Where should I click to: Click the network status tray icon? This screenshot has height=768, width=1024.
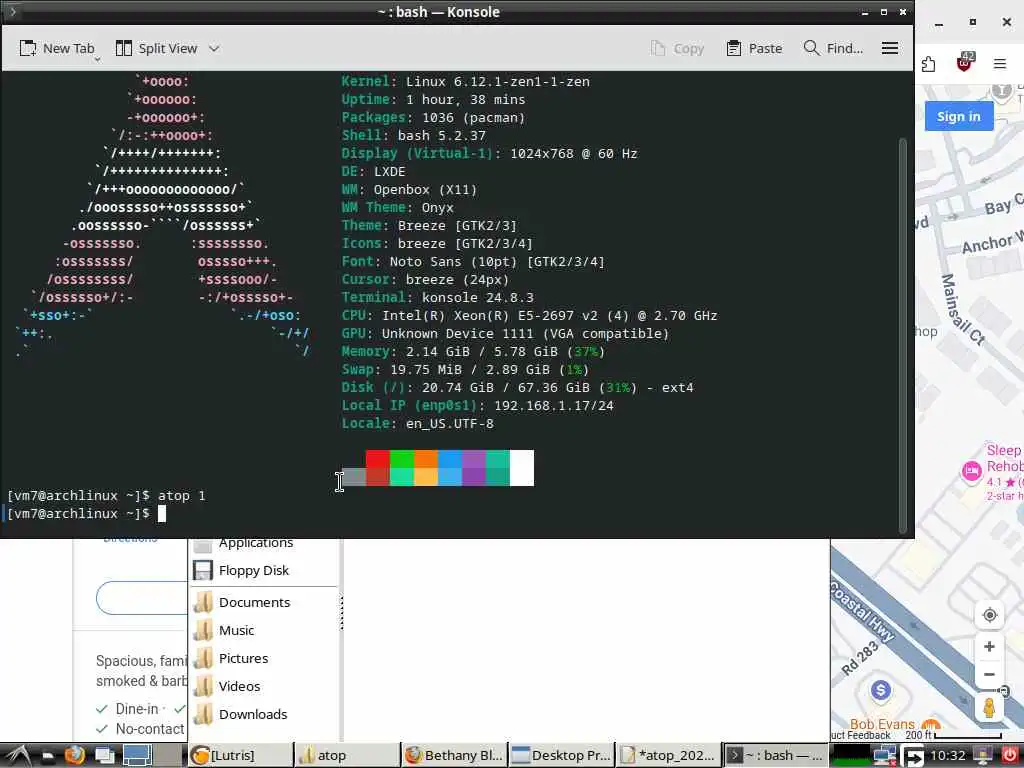tap(885, 756)
